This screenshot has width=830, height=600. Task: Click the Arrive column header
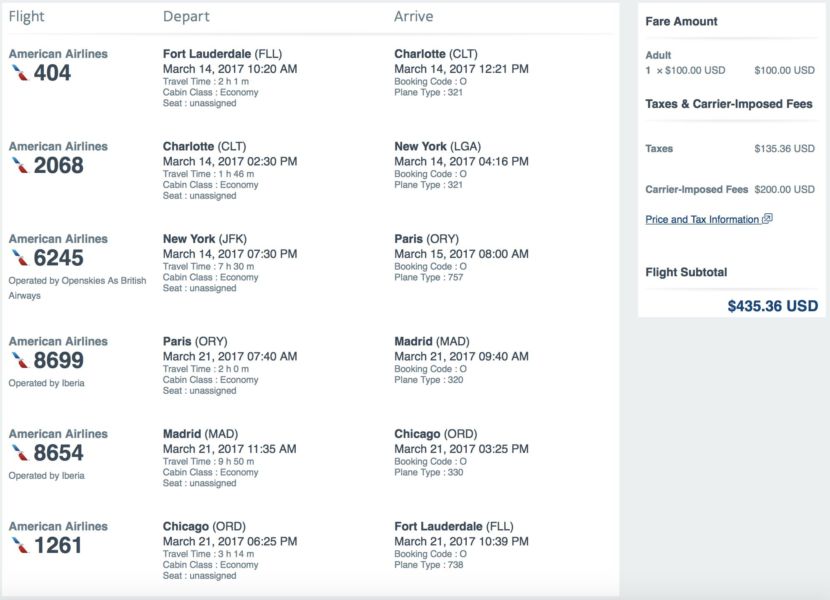coord(413,17)
